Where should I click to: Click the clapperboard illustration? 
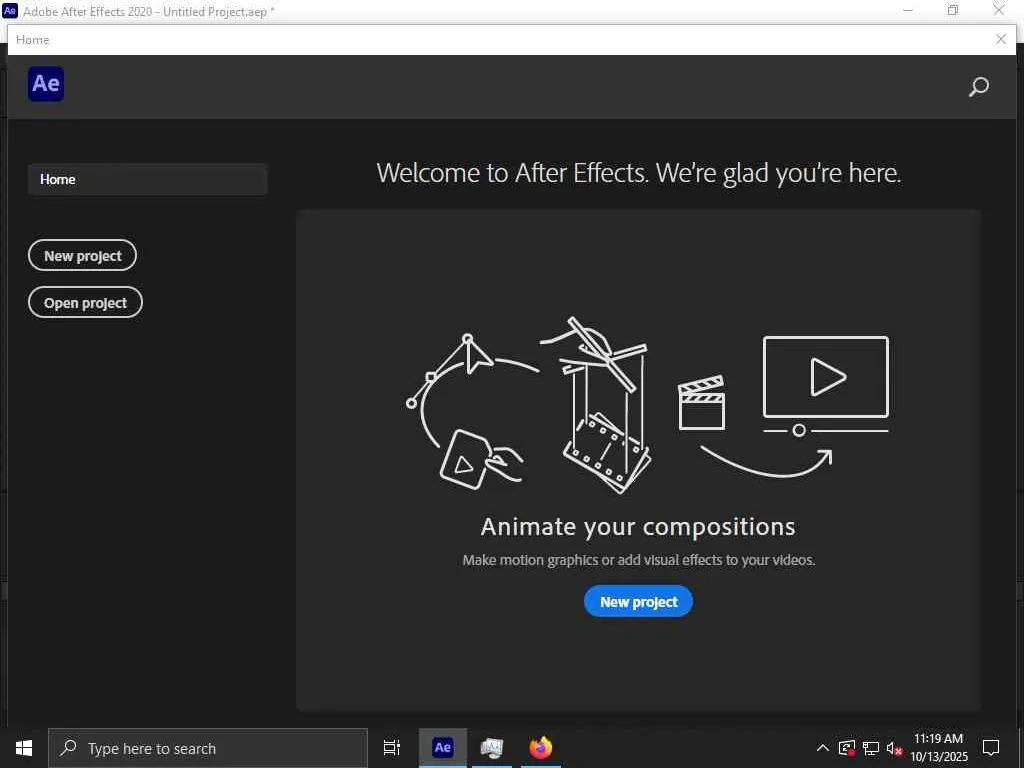[701, 402]
